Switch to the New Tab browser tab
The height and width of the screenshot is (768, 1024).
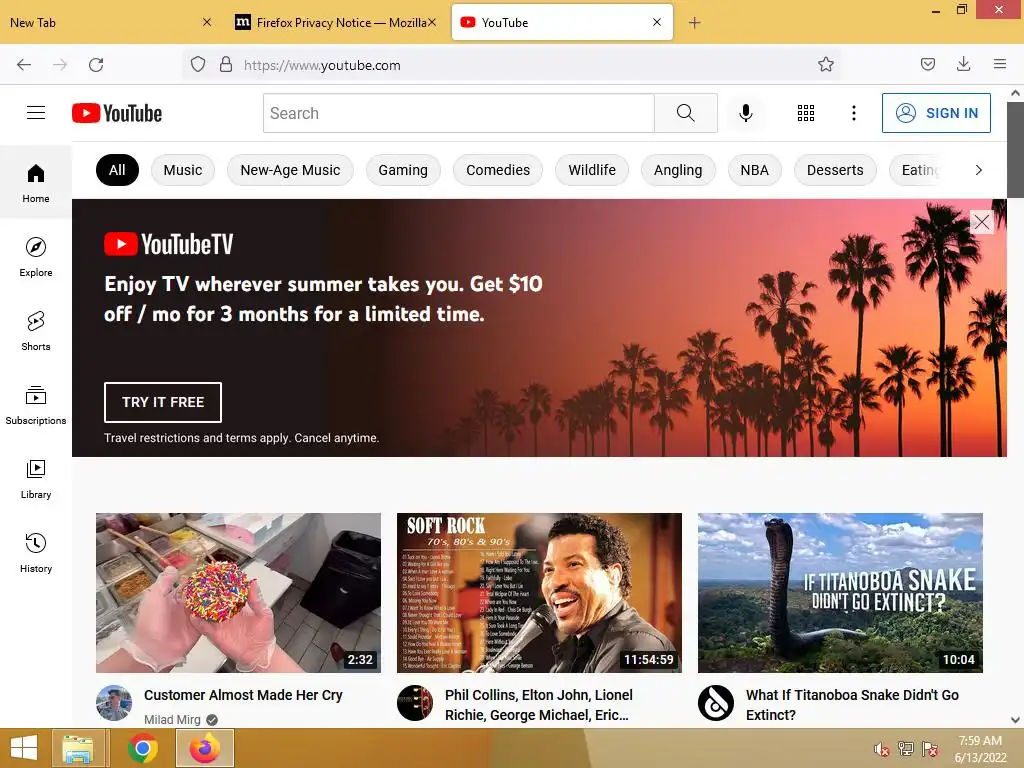click(98, 23)
